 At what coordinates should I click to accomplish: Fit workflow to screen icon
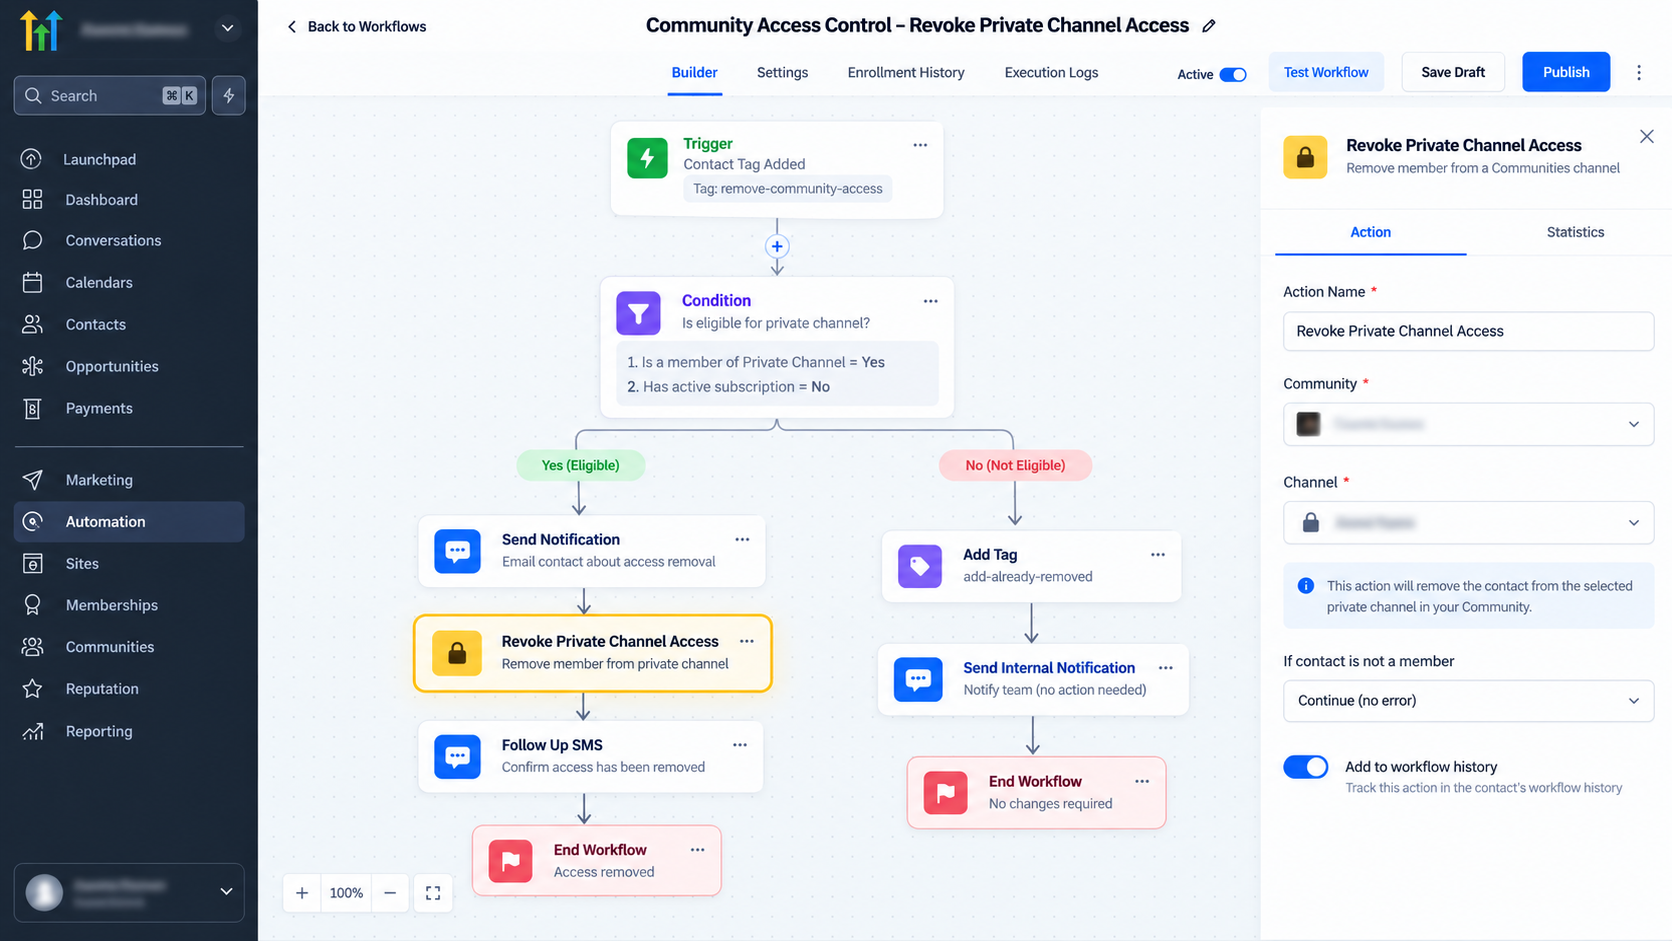(x=433, y=893)
